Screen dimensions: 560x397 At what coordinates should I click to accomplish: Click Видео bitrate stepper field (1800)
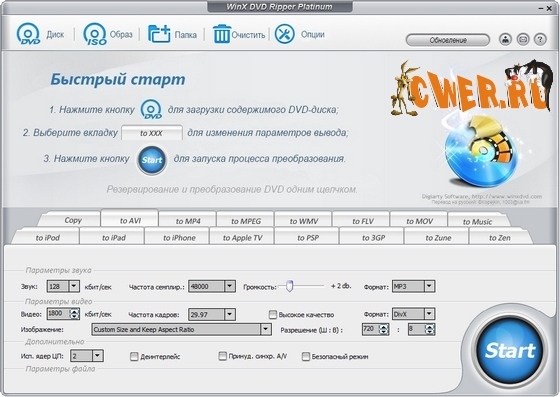coord(63,314)
